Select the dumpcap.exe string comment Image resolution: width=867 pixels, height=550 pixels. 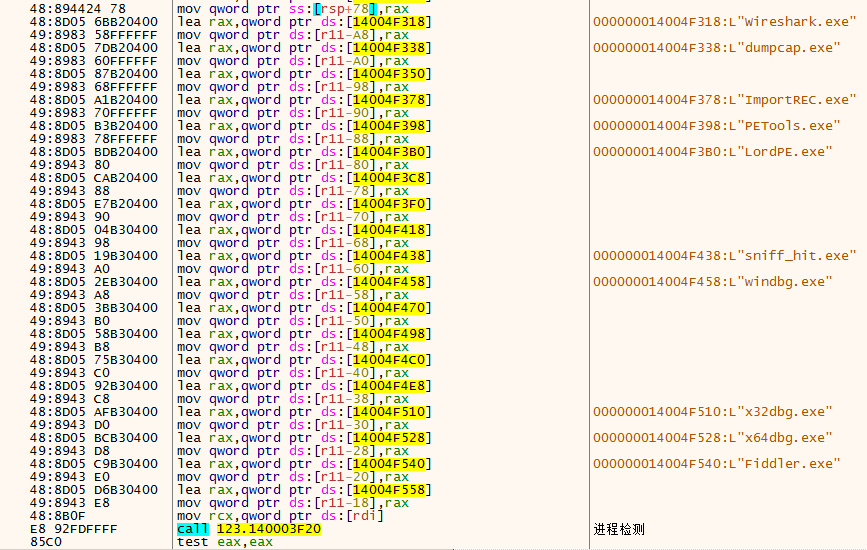717,48
